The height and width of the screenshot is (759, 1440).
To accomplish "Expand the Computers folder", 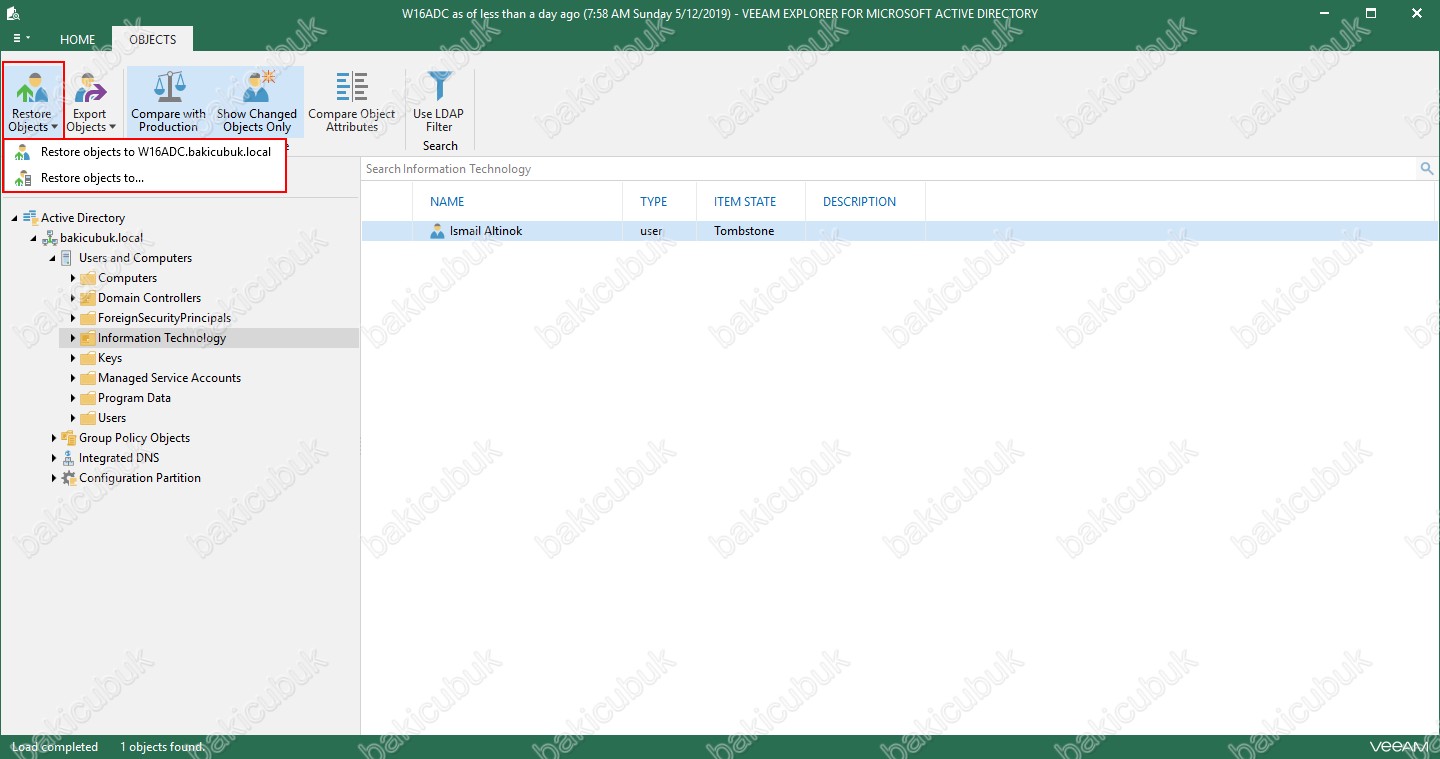I will (x=72, y=278).
